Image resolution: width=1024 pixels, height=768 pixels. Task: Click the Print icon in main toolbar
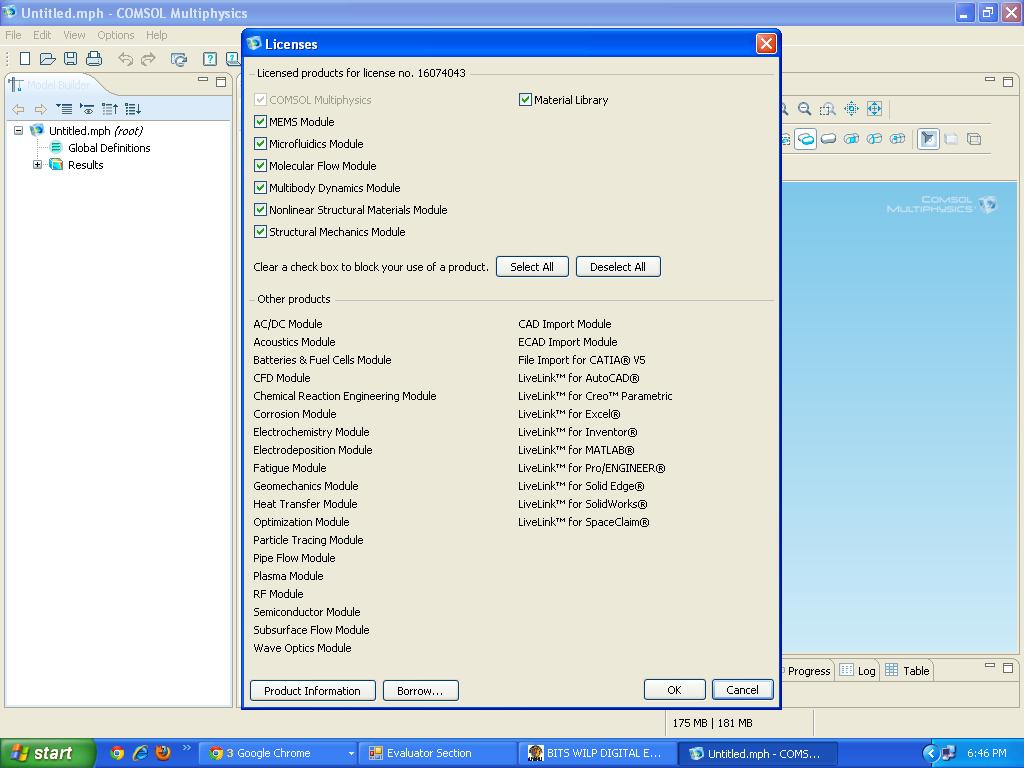click(93, 59)
